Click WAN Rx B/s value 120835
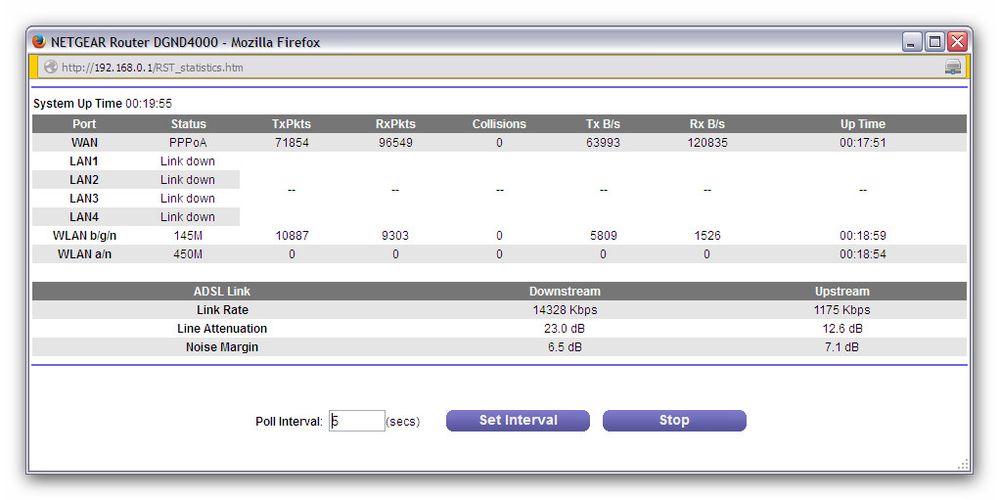Image resolution: width=999 pixels, height=500 pixels. point(707,143)
